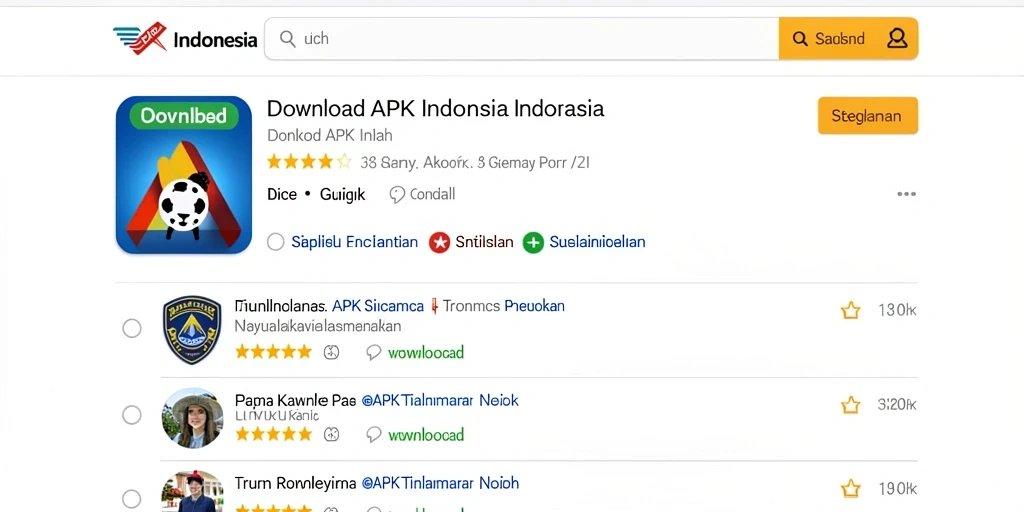Click the red-cap person avatar thumbnail
Viewport: 1024px width, 512px height.
coord(192,491)
